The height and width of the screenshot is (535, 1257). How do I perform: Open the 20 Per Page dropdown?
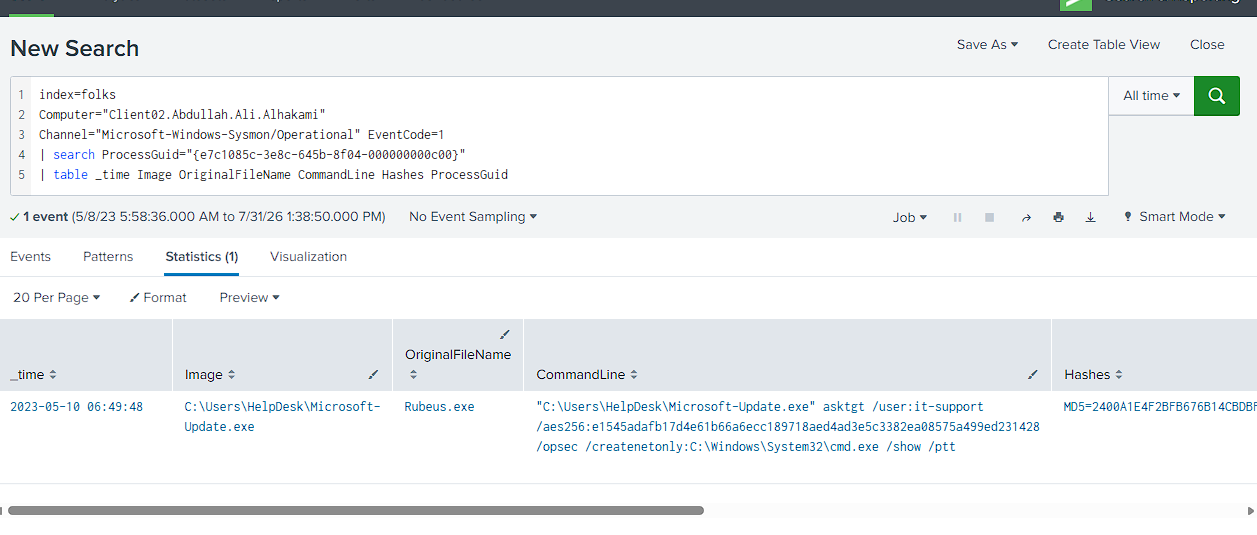click(57, 297)
